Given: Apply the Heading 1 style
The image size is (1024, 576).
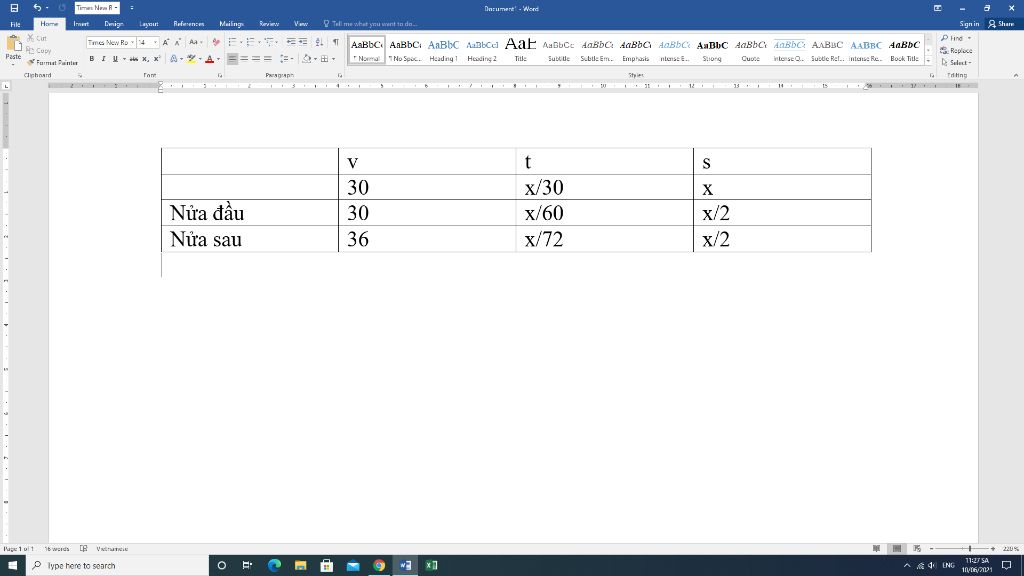Looking at the screenshot, I should (443, 50).
